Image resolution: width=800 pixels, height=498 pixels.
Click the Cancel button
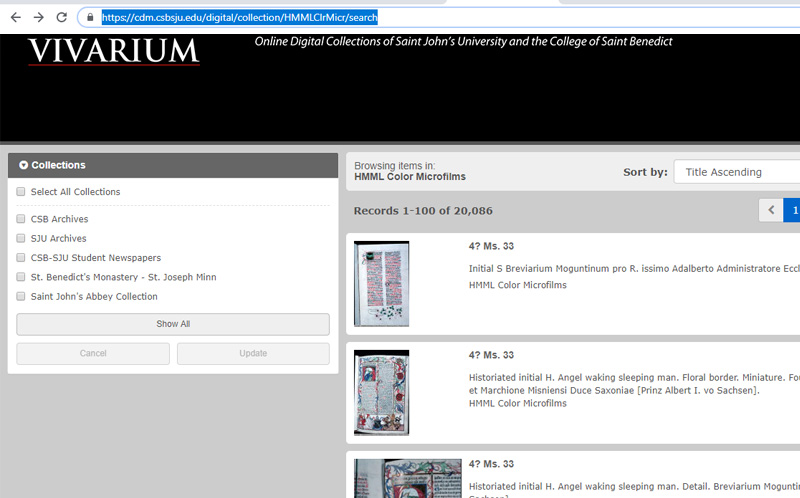[x=93, y=353]
